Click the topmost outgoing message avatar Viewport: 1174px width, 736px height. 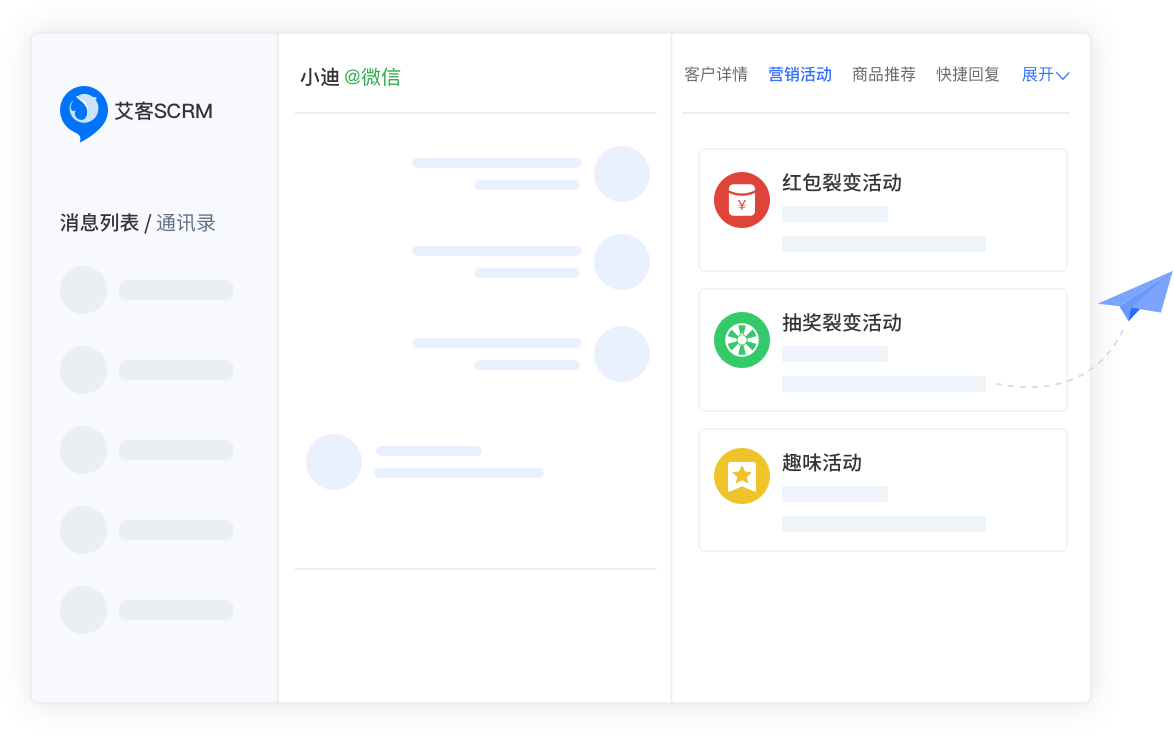tap(621, 174)
